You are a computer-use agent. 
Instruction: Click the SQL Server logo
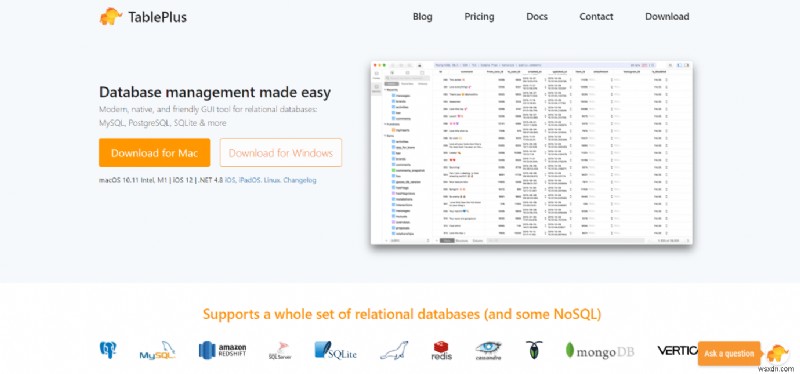280,351
